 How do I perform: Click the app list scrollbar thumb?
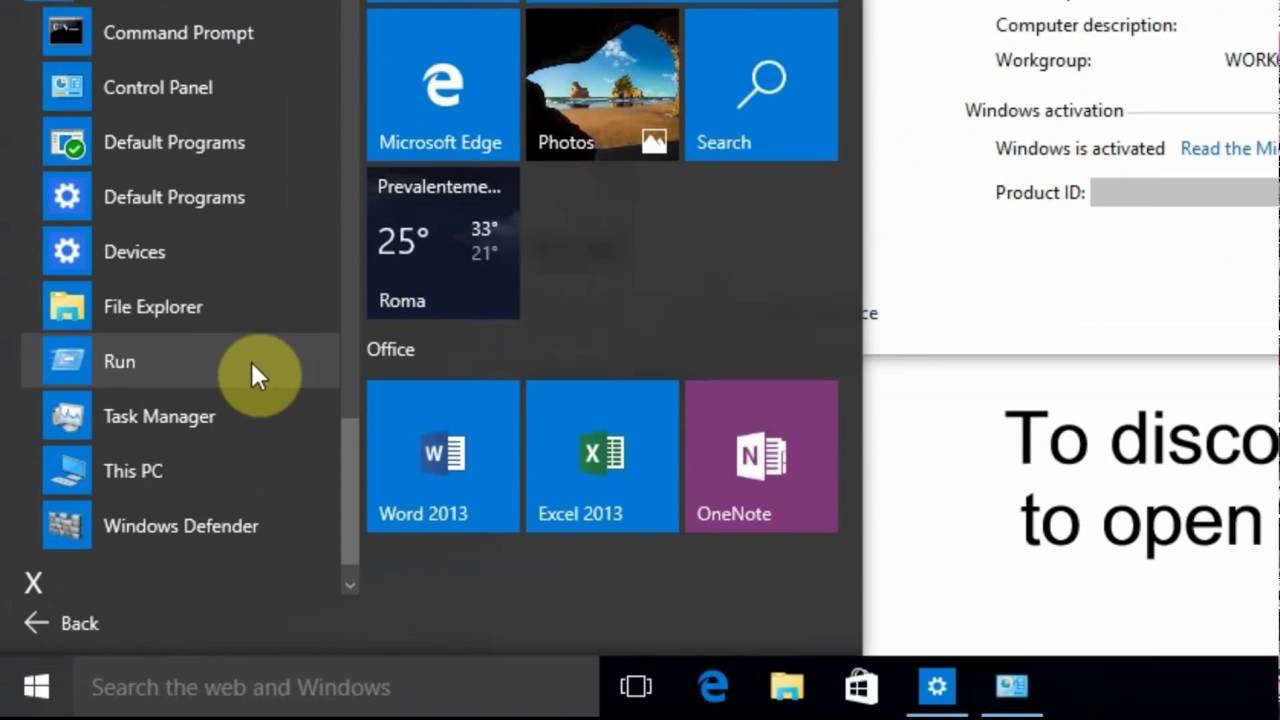[349, 490]
